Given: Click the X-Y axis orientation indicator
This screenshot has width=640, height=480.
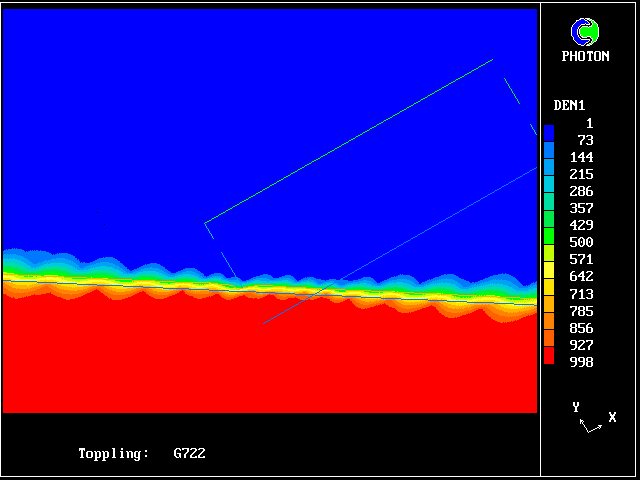Looking at the screenshot, I should pyautogui.click(x=592, y=419).
